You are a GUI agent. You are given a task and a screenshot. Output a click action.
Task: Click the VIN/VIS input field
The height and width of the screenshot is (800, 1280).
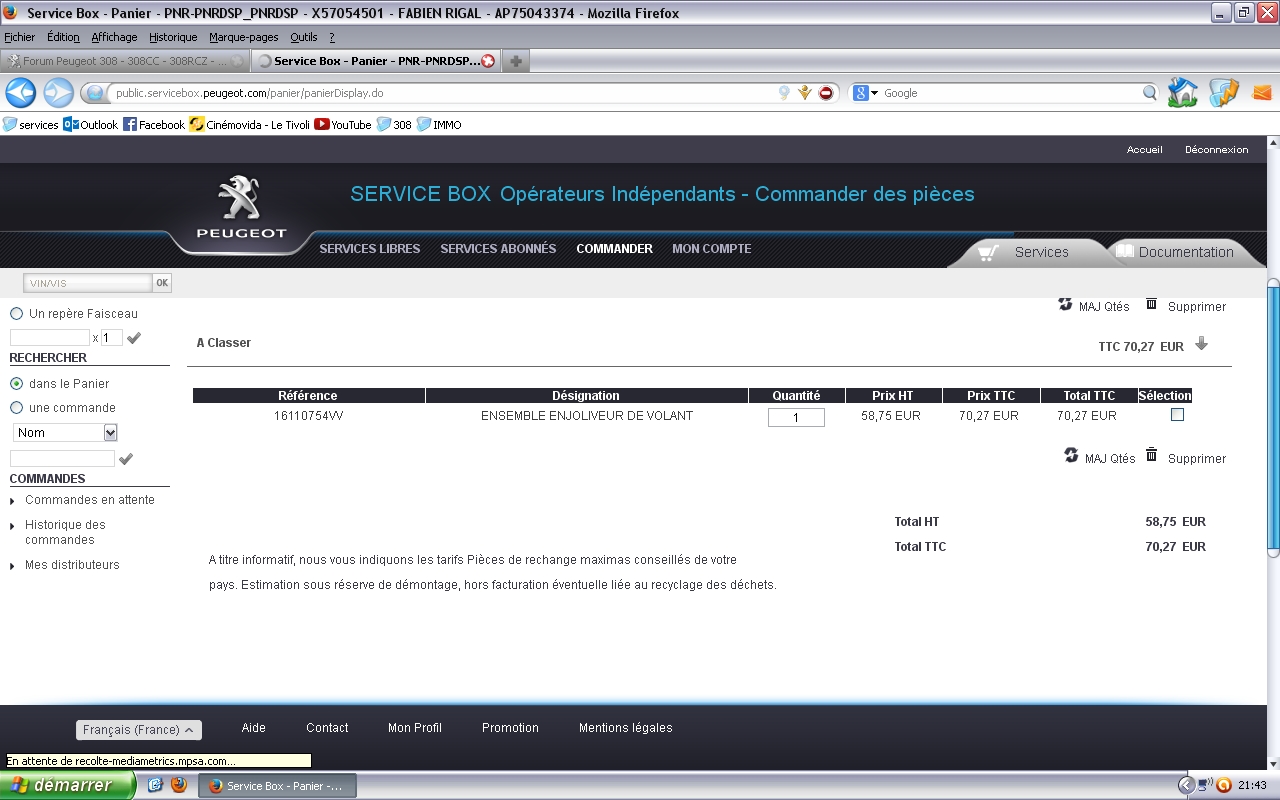tap(88, 283)
